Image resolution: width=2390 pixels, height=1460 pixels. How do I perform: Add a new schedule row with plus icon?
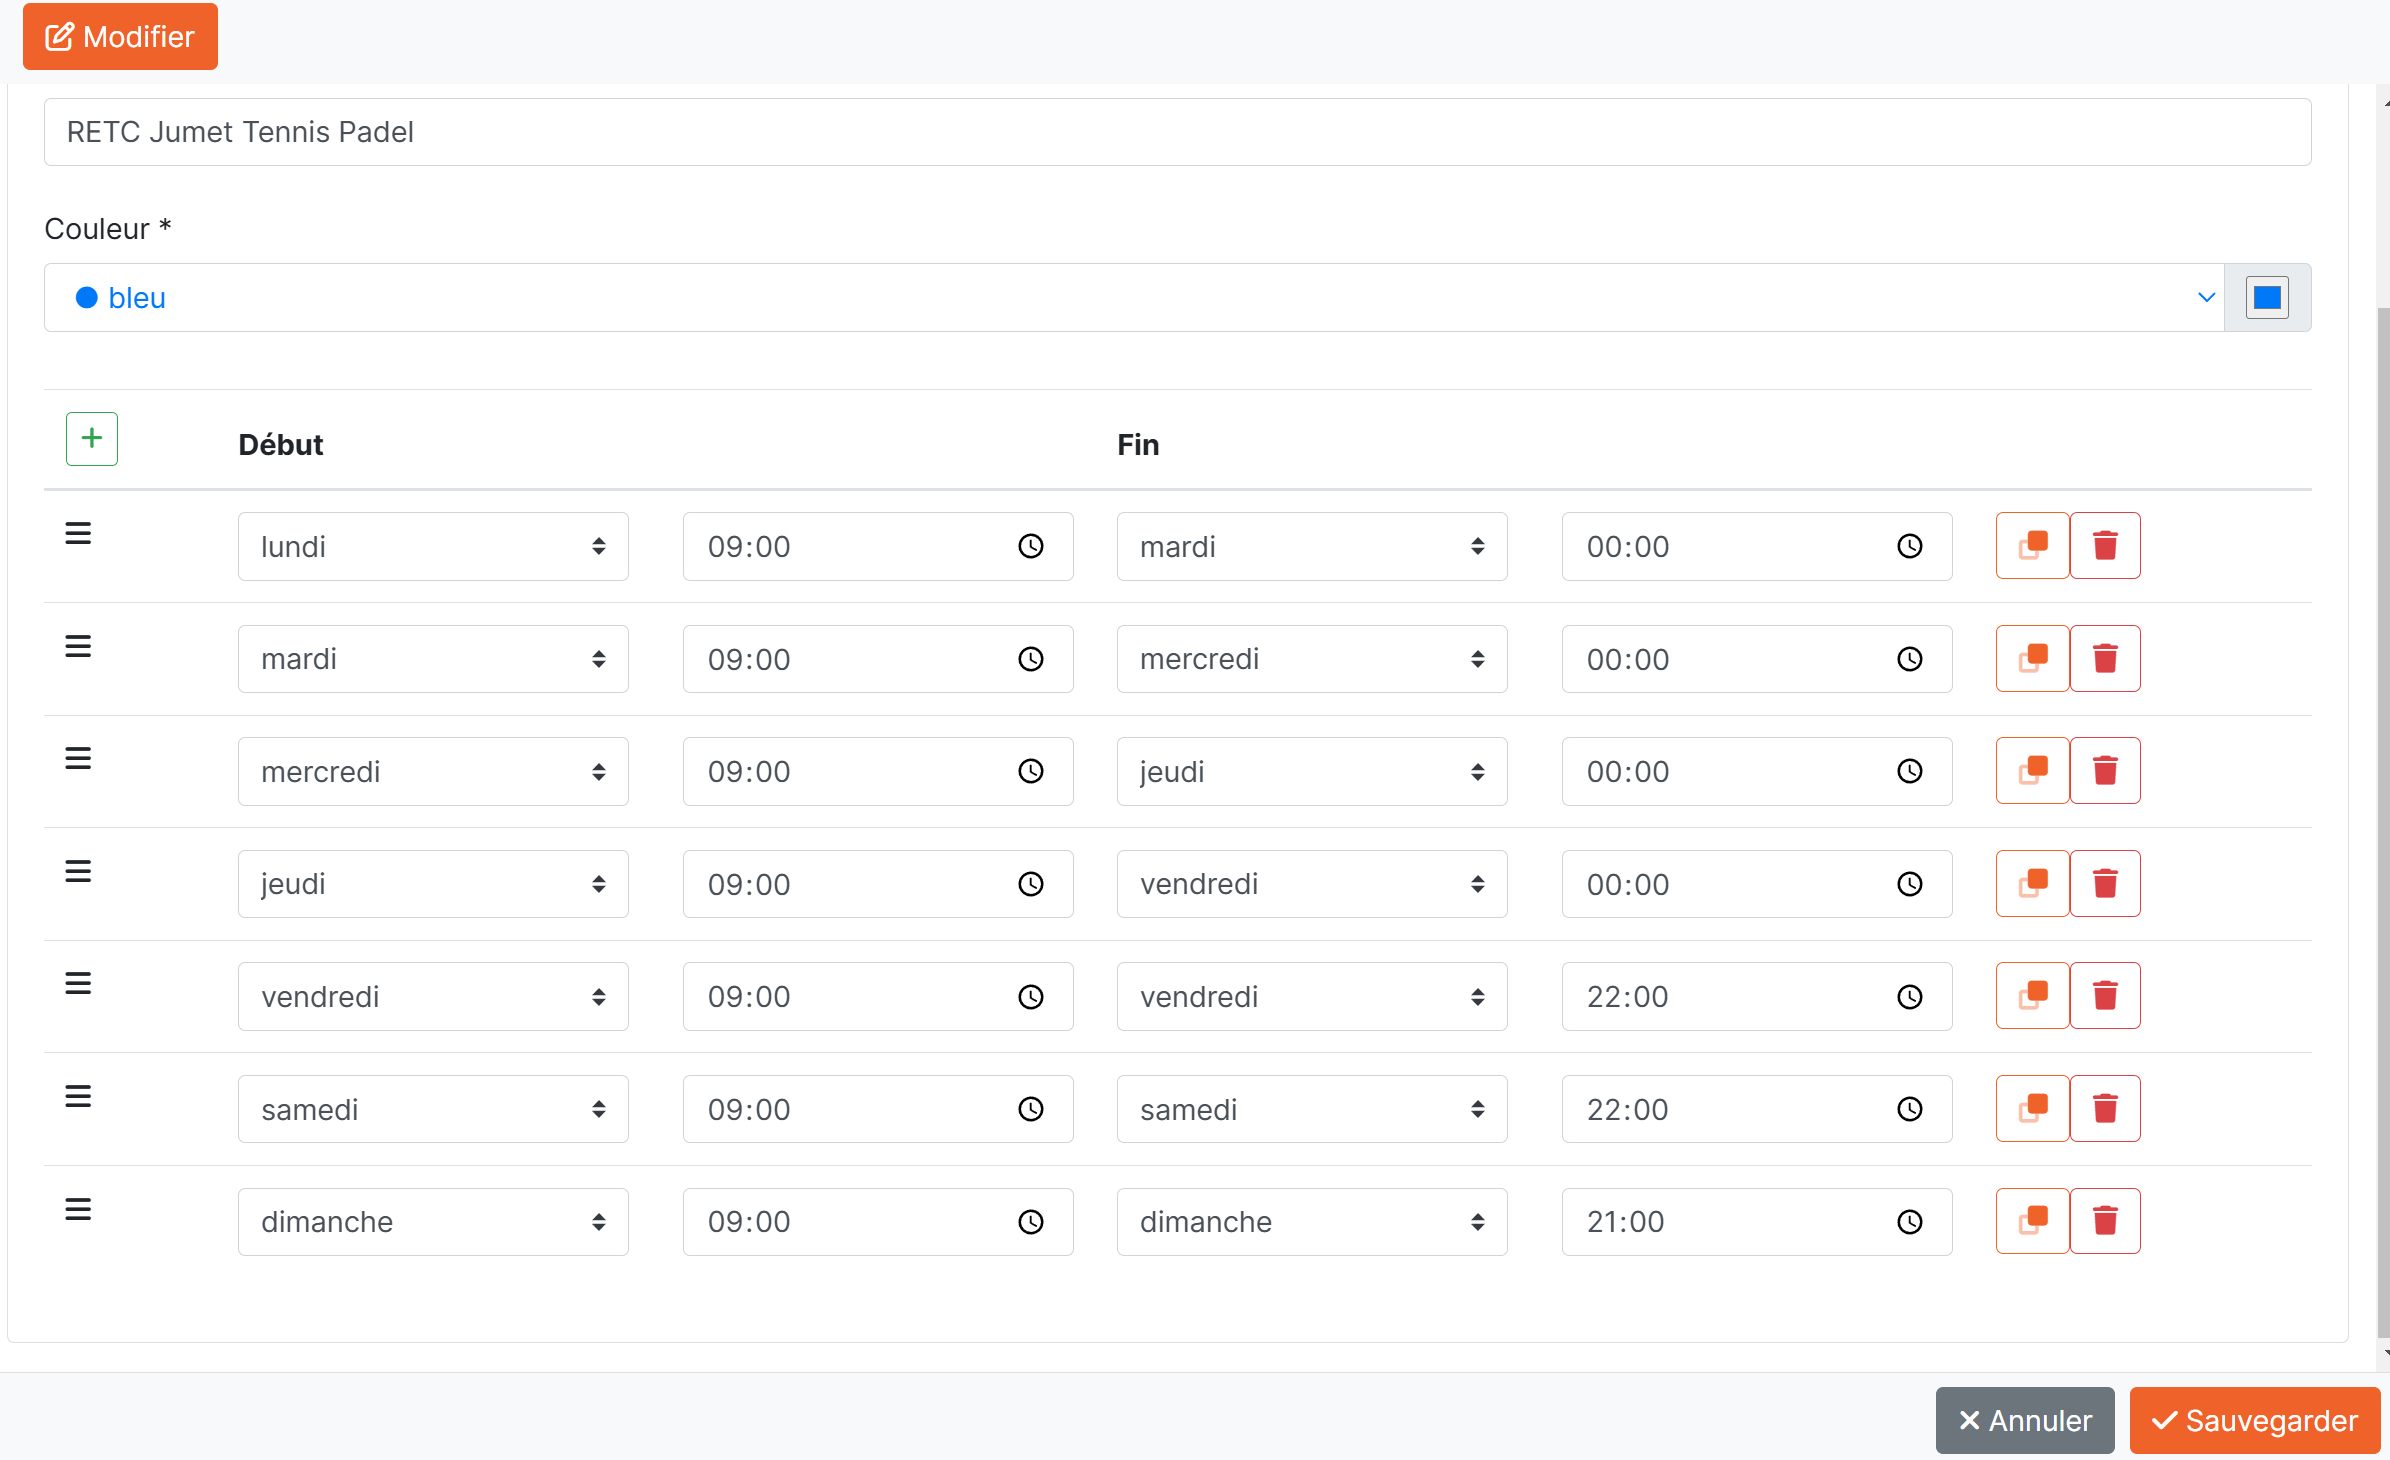[92, 439]
